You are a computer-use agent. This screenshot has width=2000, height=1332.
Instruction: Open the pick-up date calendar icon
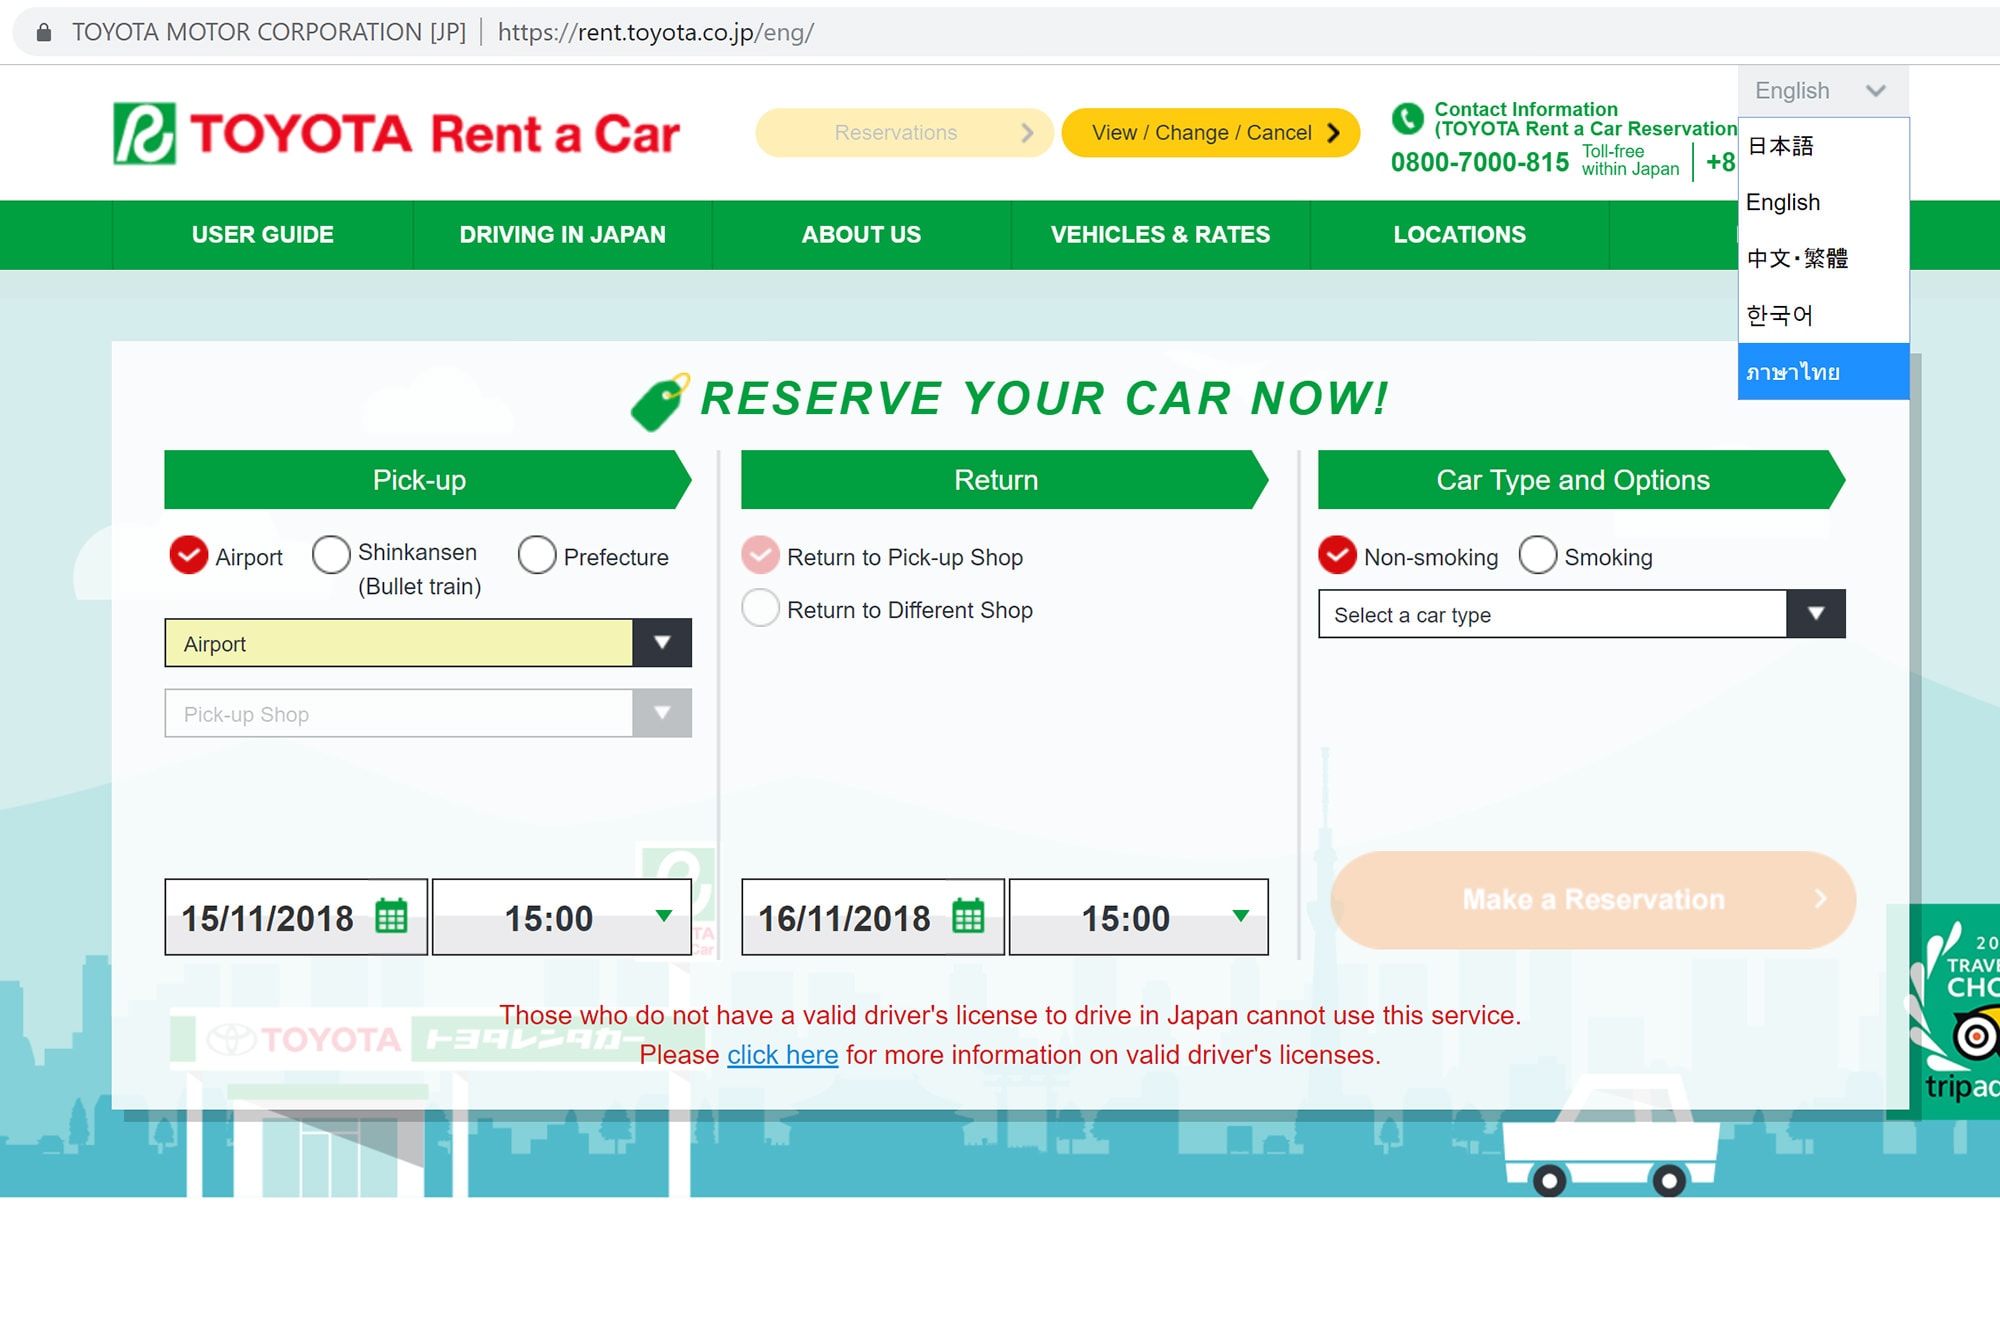point(391,916)
